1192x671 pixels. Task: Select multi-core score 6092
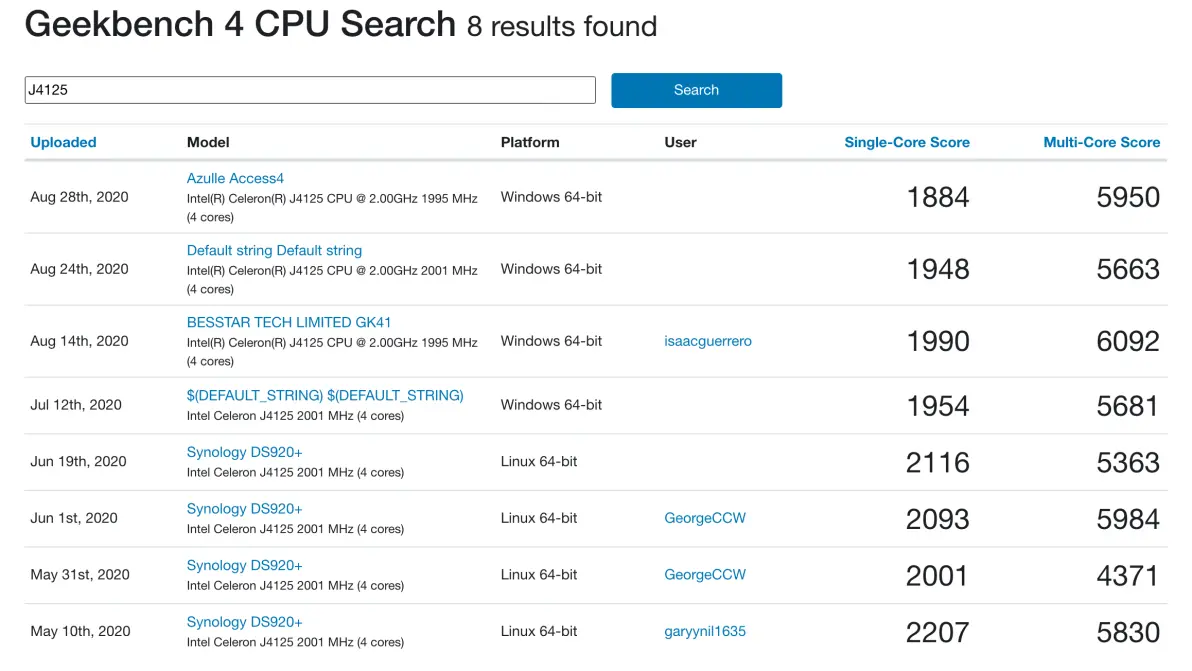point(1128,342)
